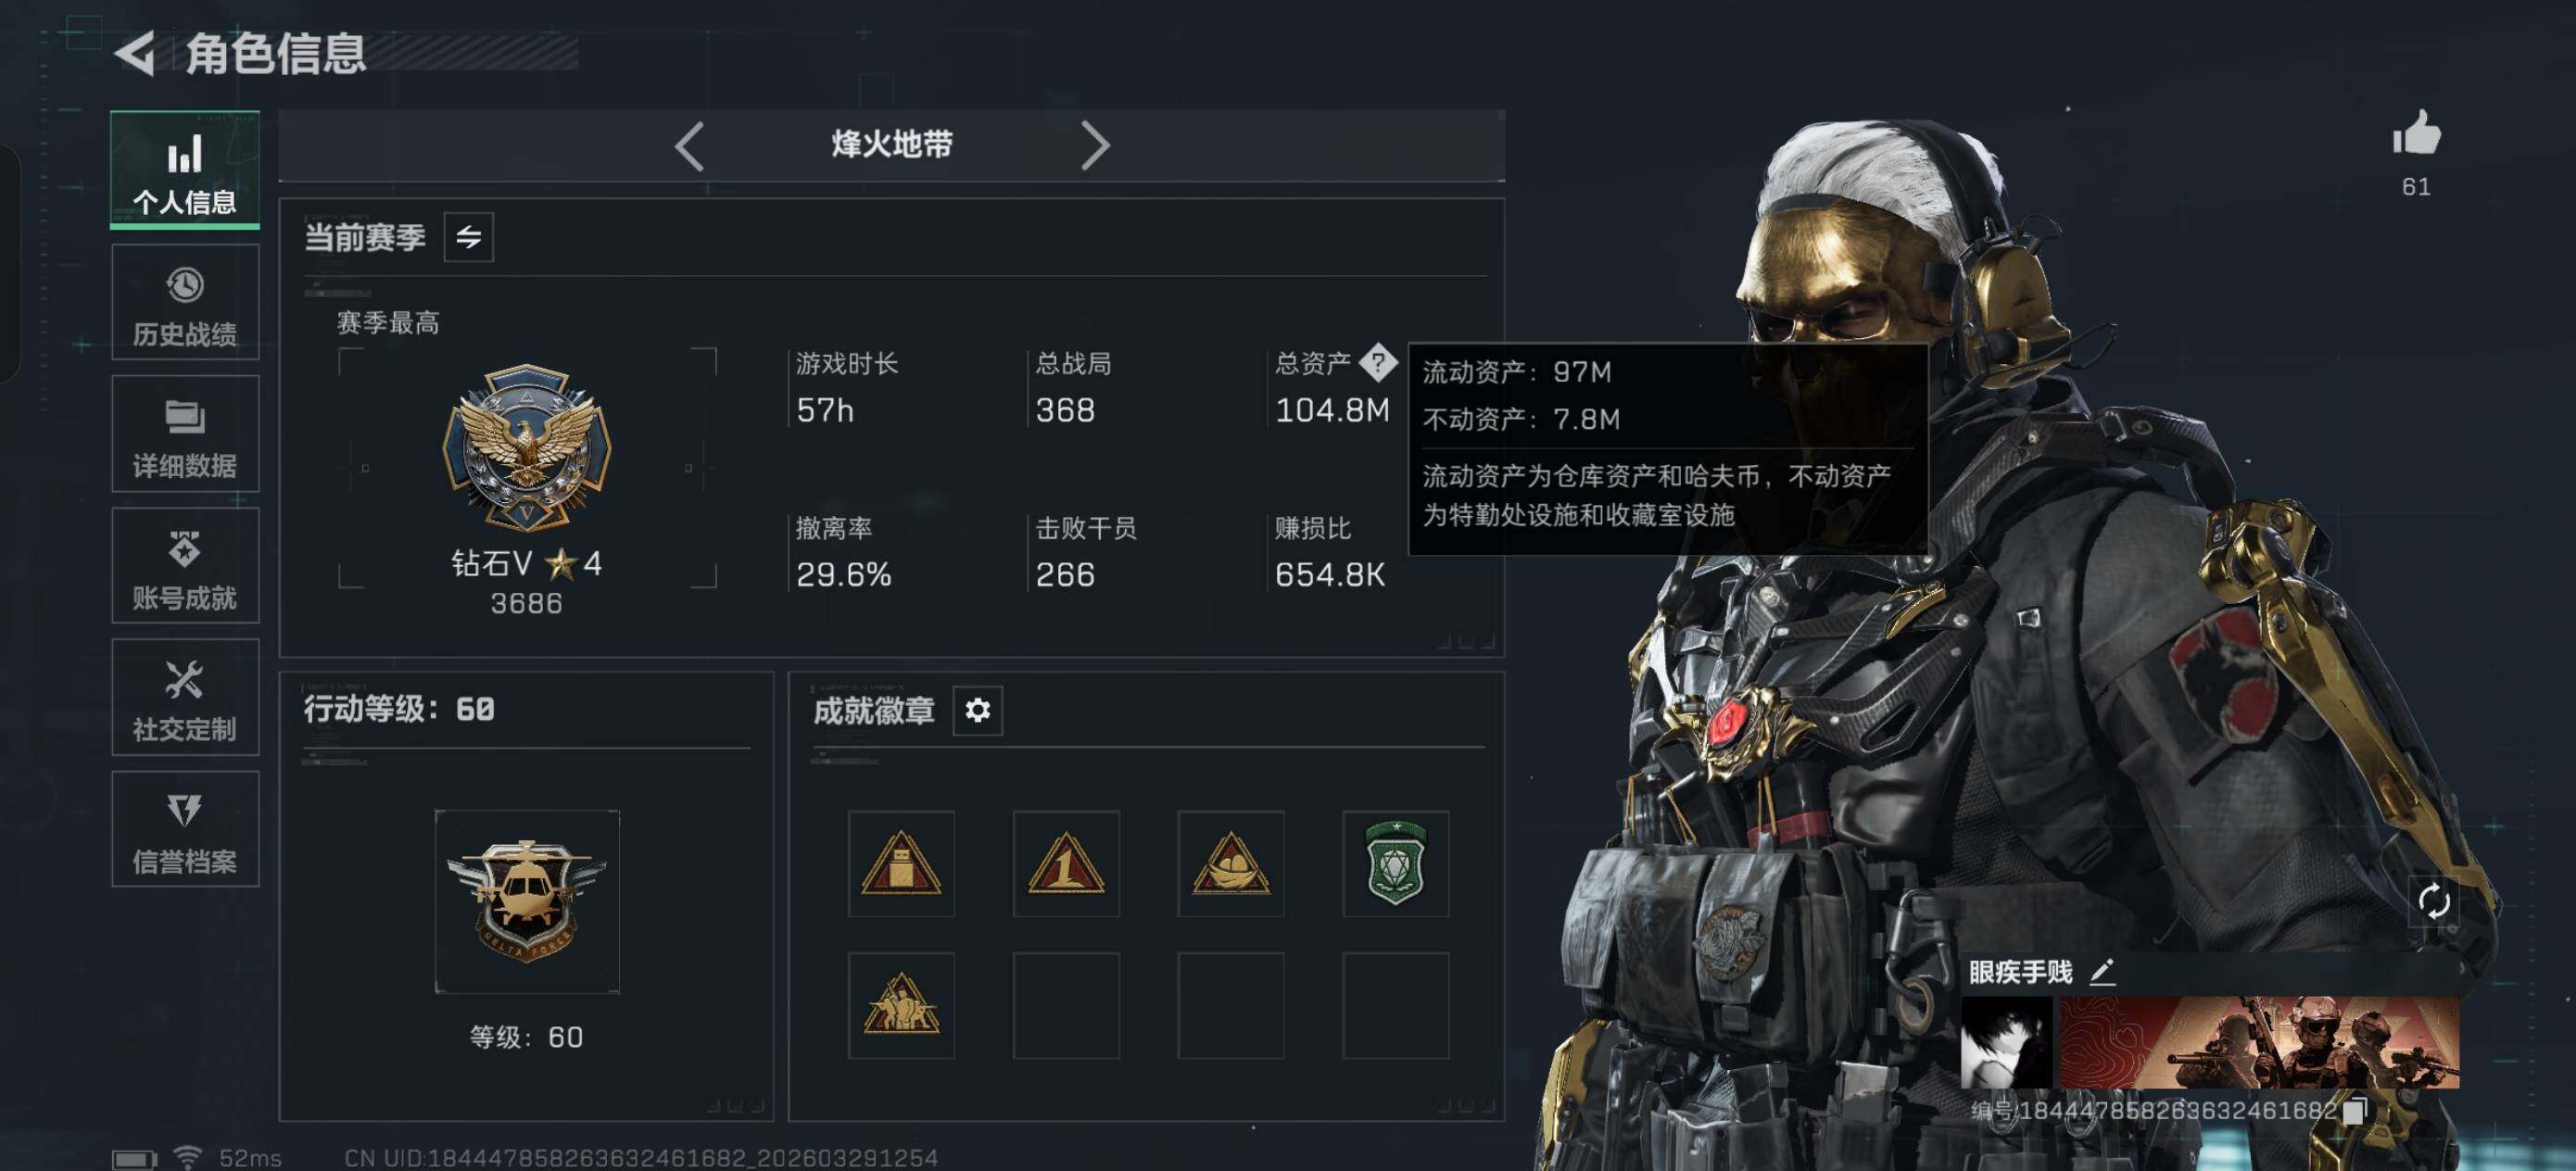Click the player avatar thumbnail
This screenshot has height=1171, width=2576.
pos(2006,1042)
